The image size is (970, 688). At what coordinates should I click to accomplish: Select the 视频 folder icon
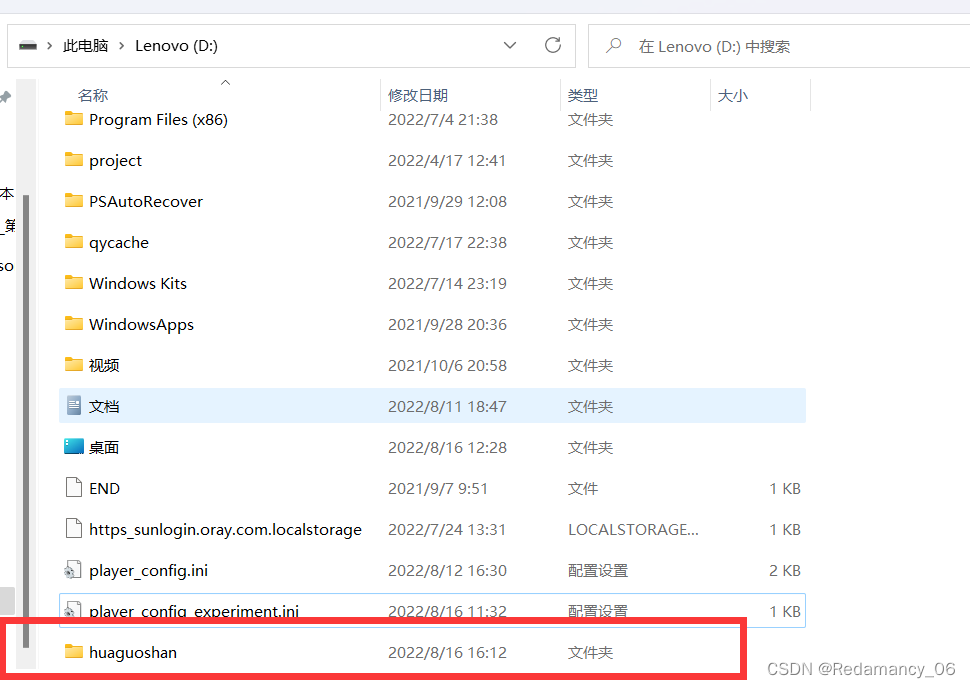pos(74,364)
